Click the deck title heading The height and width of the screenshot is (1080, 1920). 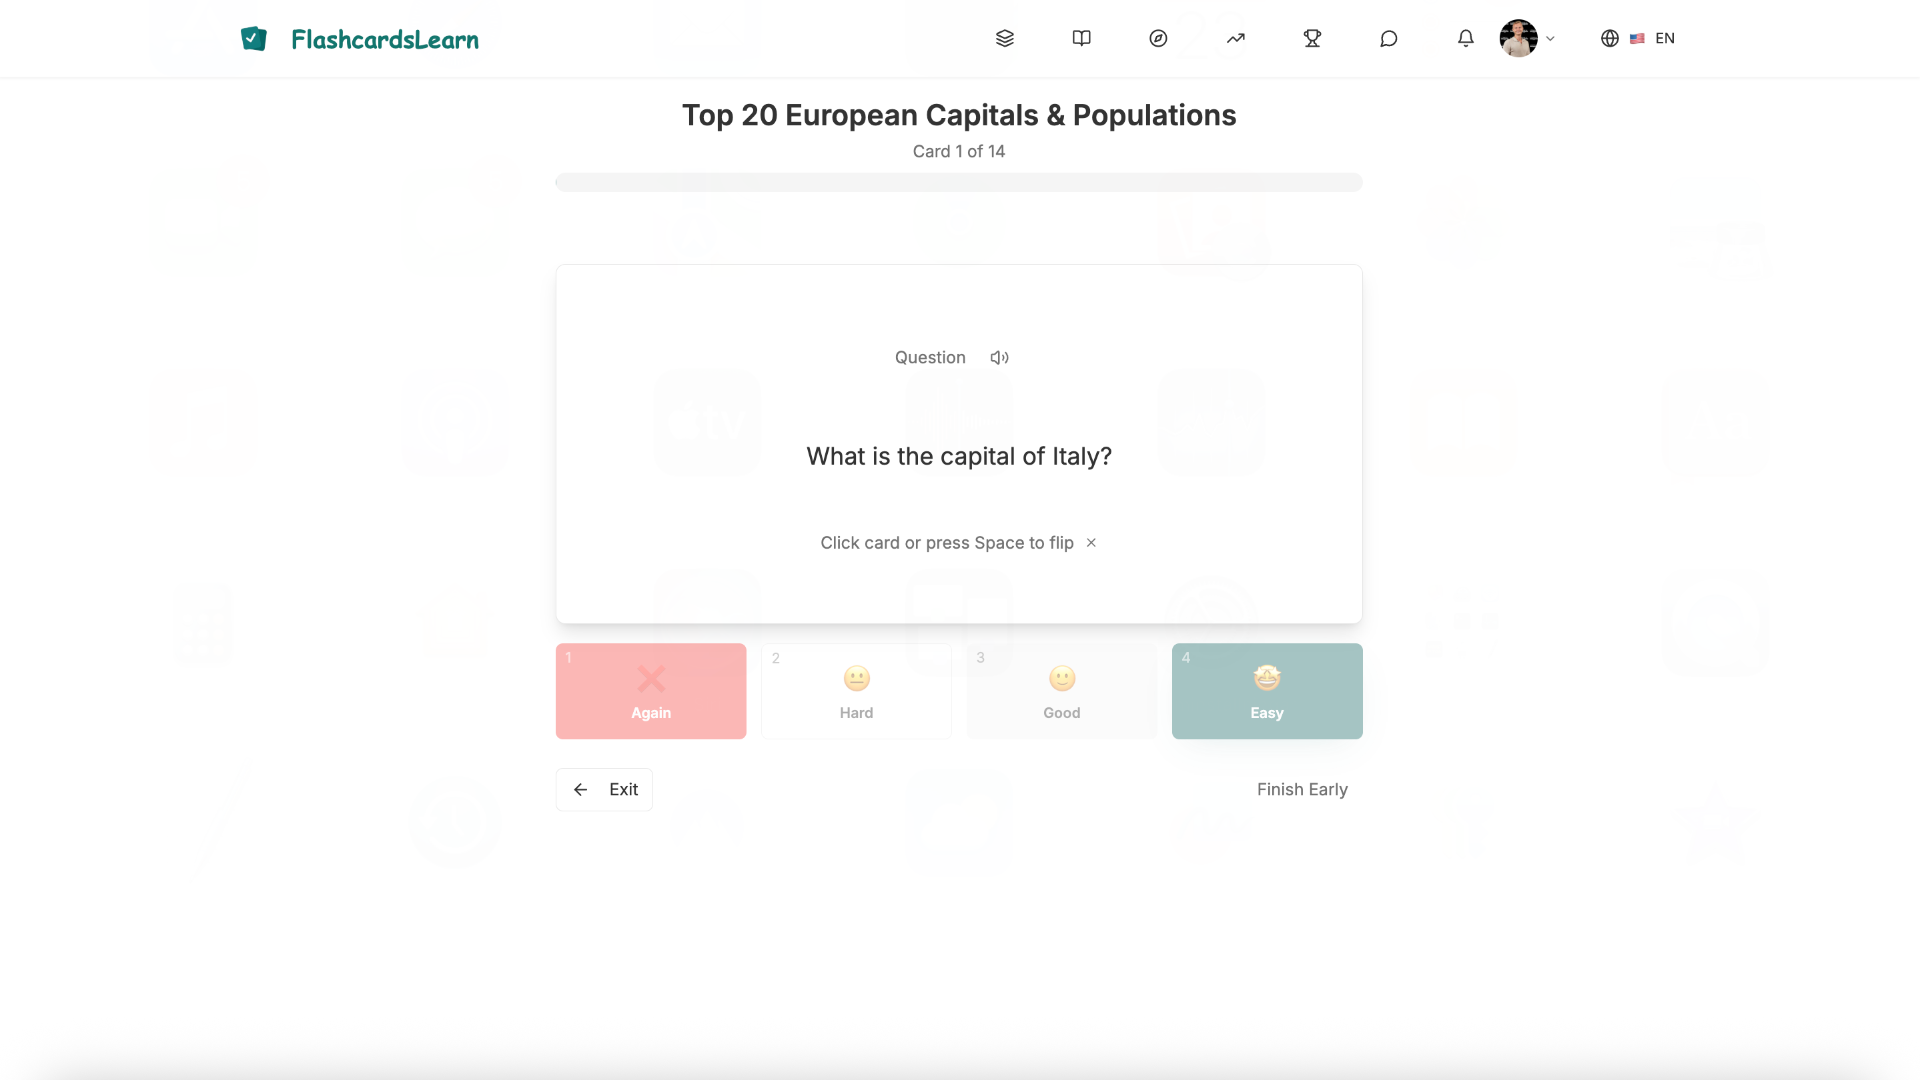(x=959, y=115)
